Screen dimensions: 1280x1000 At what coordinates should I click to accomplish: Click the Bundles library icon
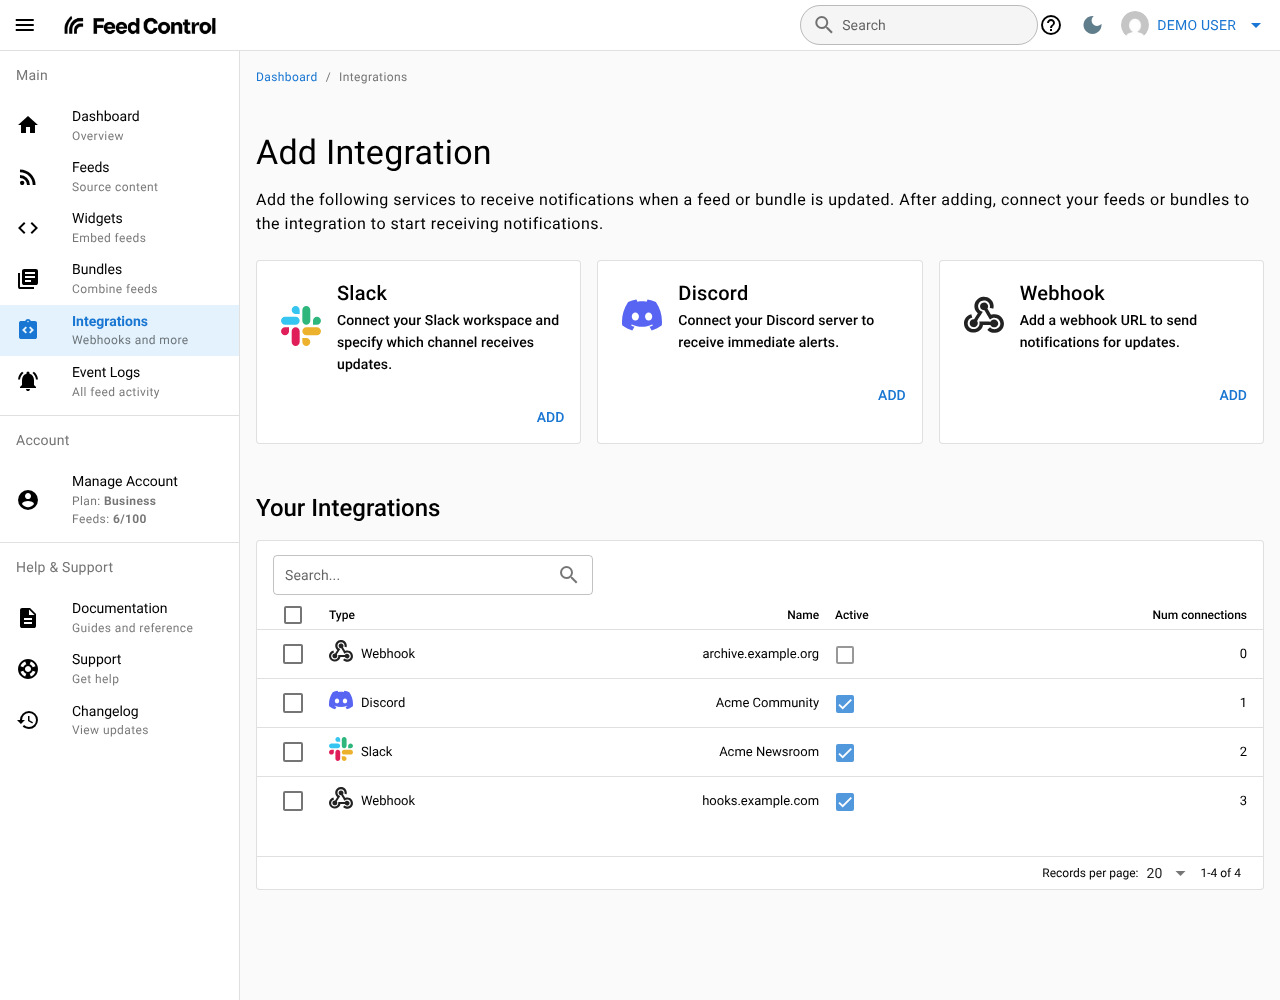[28, 279]
